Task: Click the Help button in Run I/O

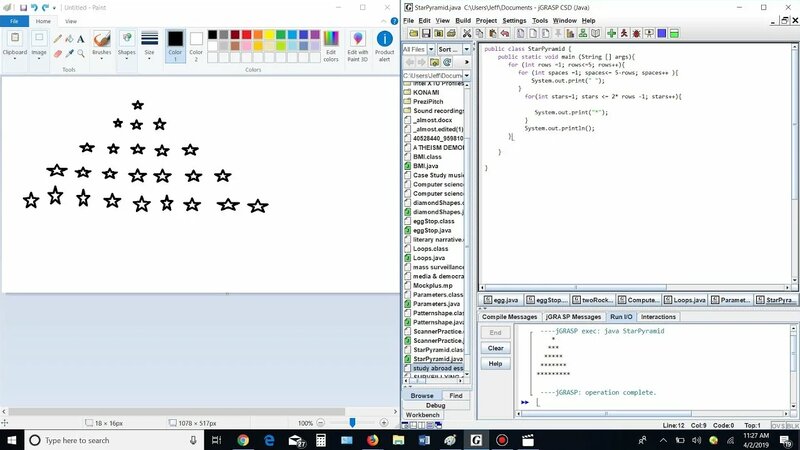Action: pos(495,364)
